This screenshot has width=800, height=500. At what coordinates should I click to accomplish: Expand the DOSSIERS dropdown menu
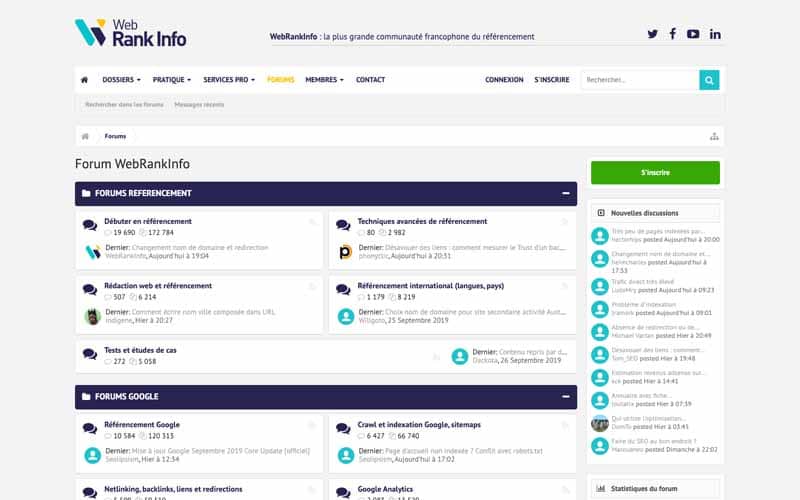point(121,80)
